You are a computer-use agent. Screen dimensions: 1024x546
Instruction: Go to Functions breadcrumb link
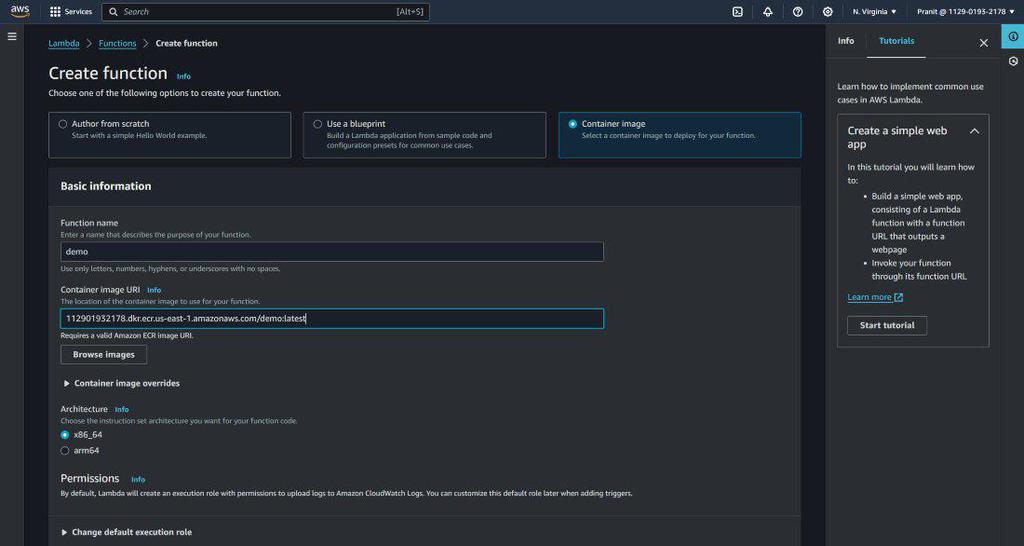pos(118,43)
